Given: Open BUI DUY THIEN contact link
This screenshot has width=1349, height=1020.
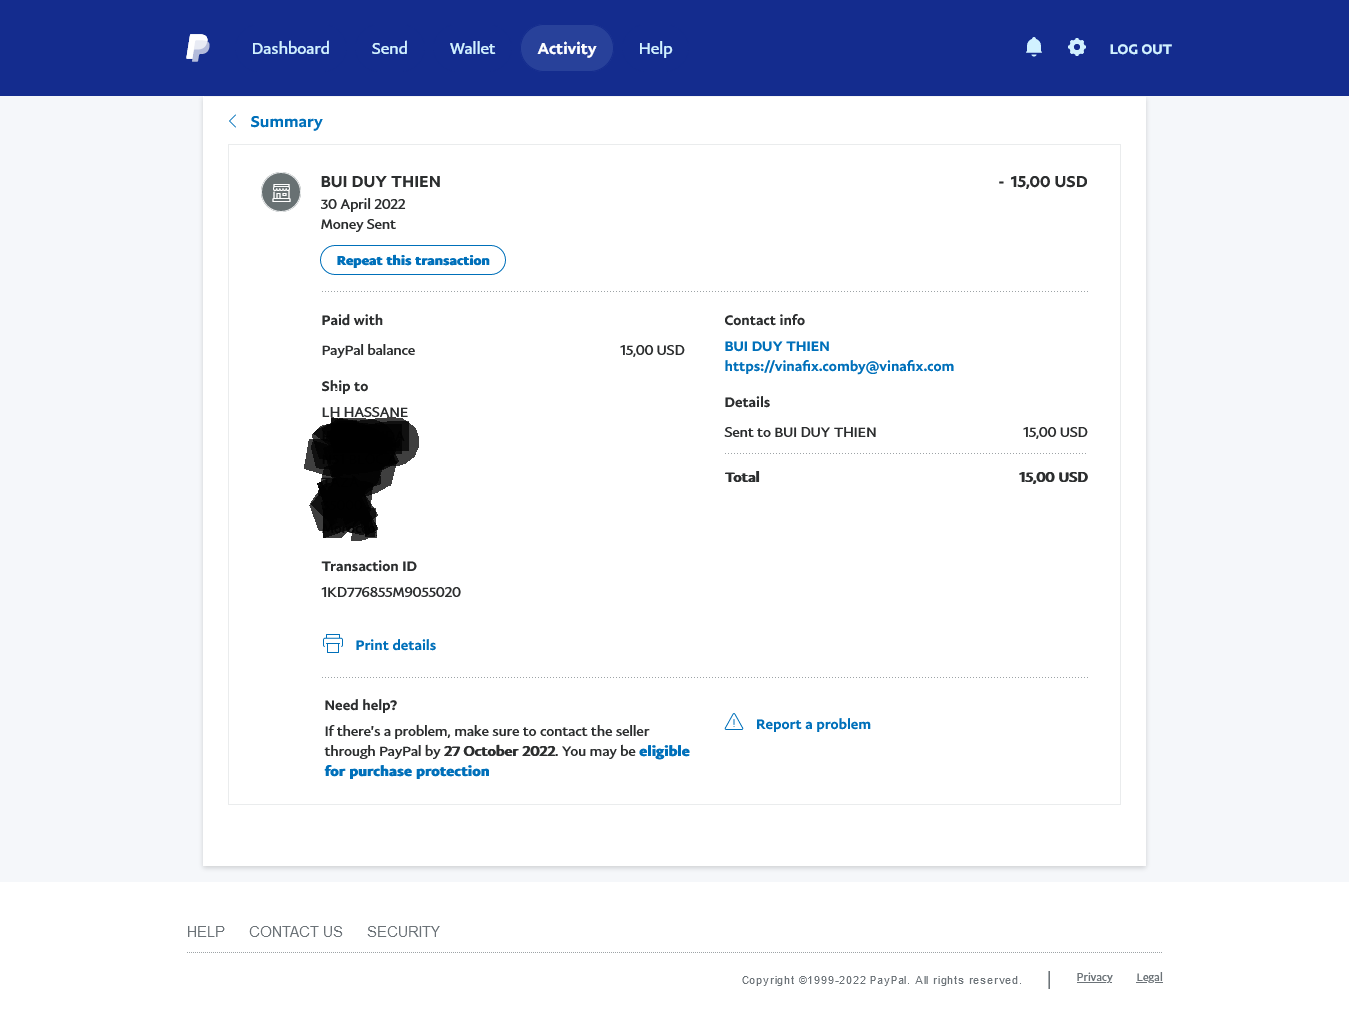Looking at the screenshot, I should (x=777, y=346).
